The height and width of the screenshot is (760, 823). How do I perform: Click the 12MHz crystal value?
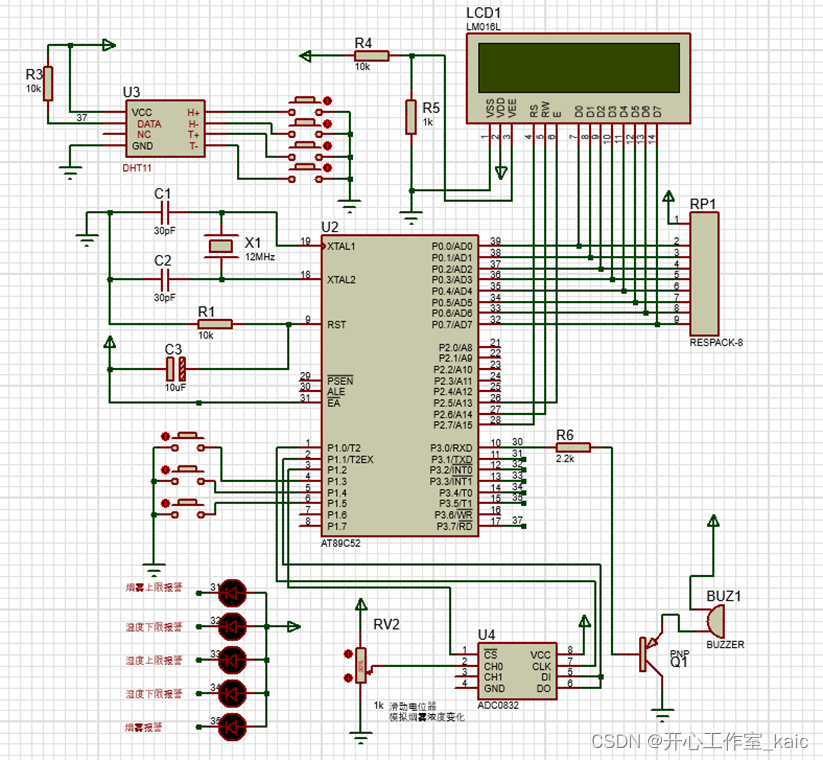[260, 257]
